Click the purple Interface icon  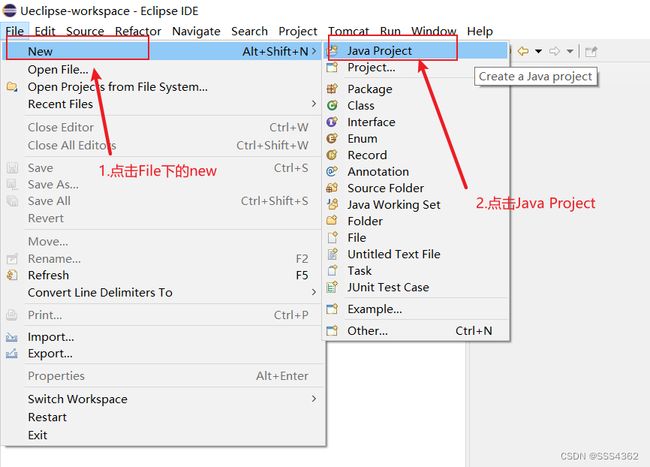pos(332,122)
